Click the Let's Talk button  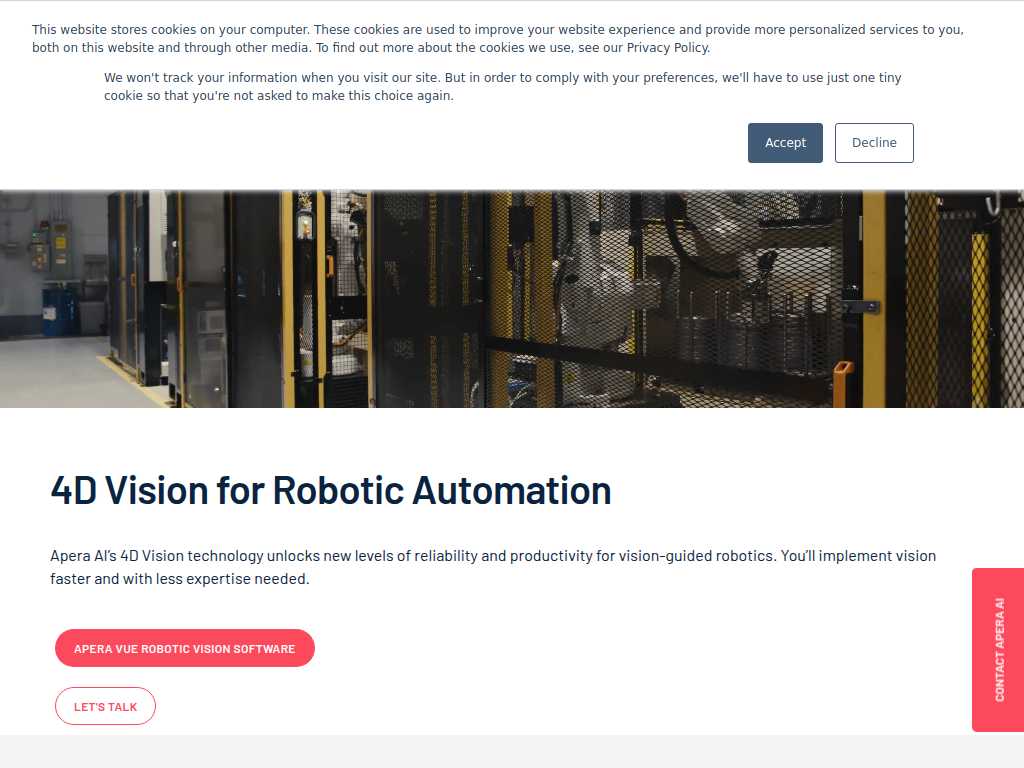[x=105, y=706]
